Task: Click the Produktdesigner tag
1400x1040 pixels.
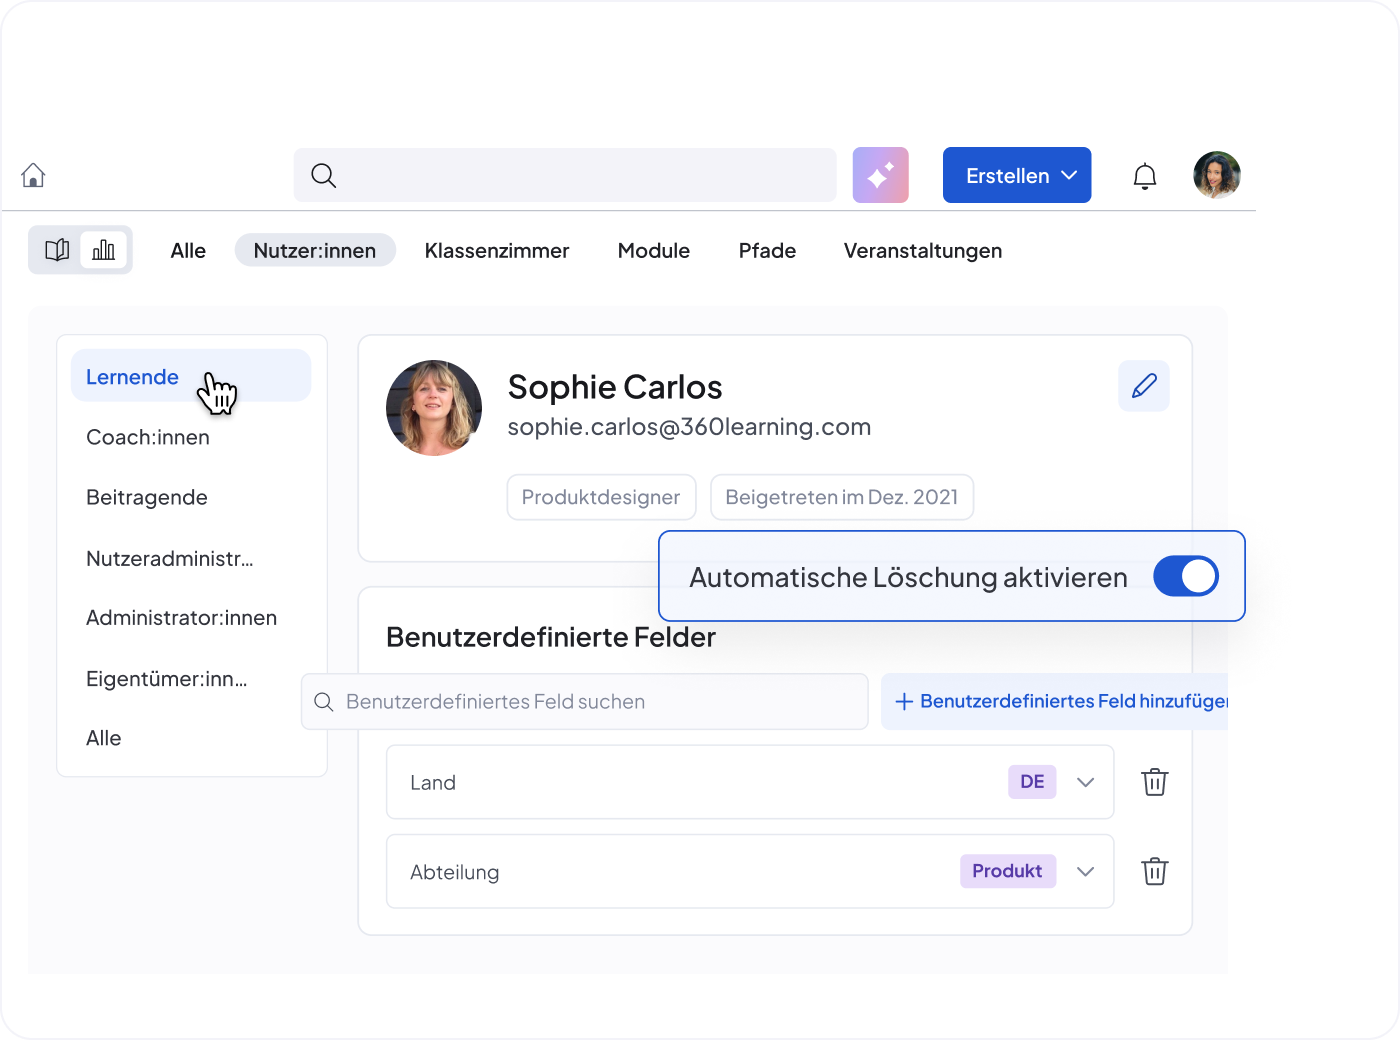Action: point(601,497)
